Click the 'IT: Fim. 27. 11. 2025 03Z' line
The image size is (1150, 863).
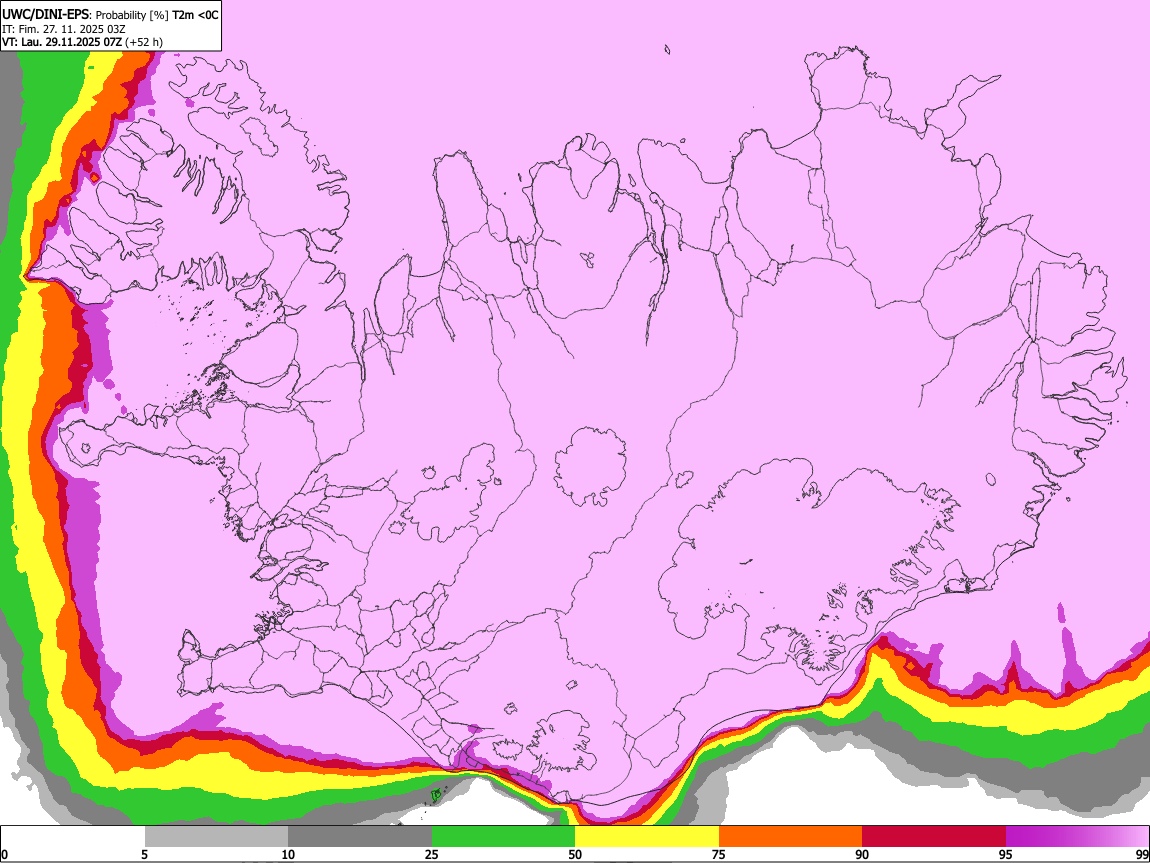pyautogui.click(x=64, y=29)
